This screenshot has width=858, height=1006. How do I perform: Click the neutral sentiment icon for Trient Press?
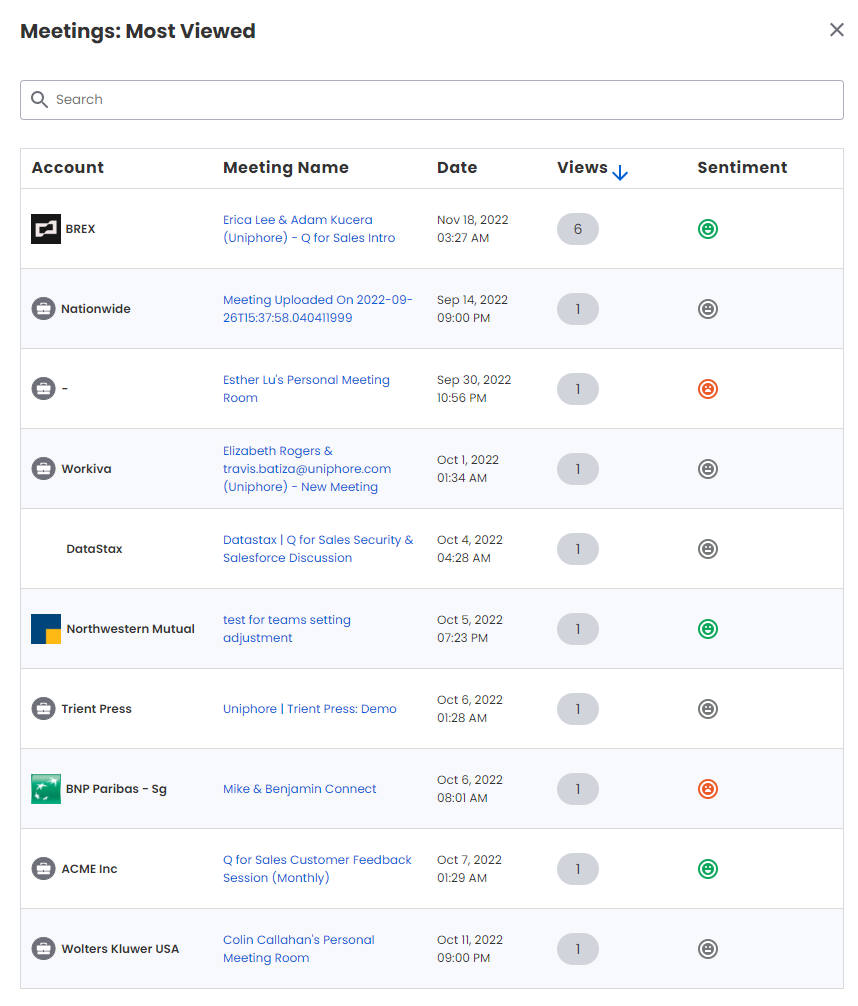pyautogui.click(x=708, y=709)
